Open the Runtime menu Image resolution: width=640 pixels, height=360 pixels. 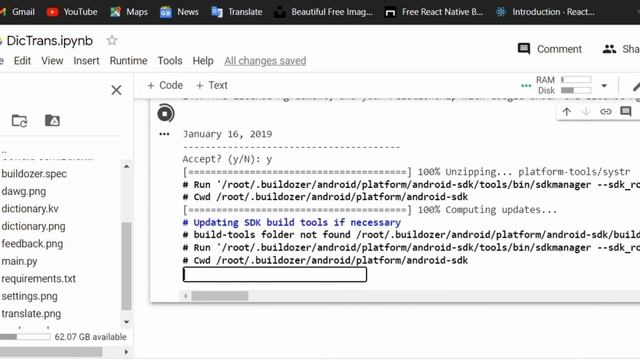click(x=128, y=61)
